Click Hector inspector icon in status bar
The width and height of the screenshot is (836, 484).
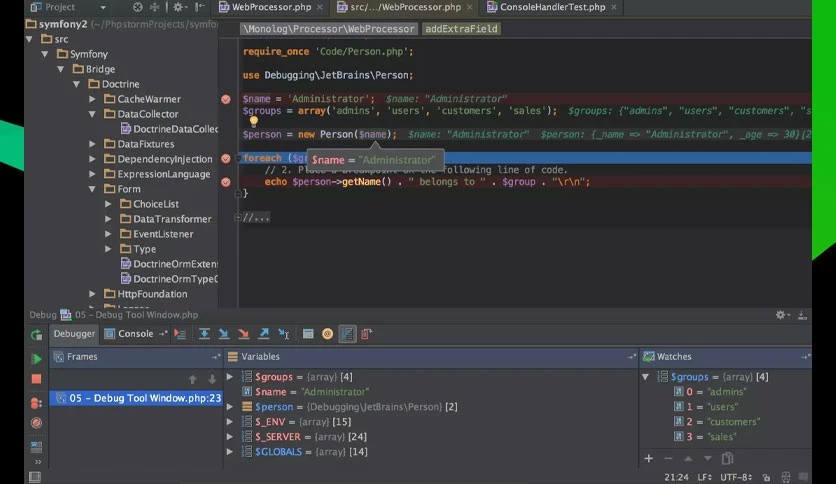[x=786, y=477]
